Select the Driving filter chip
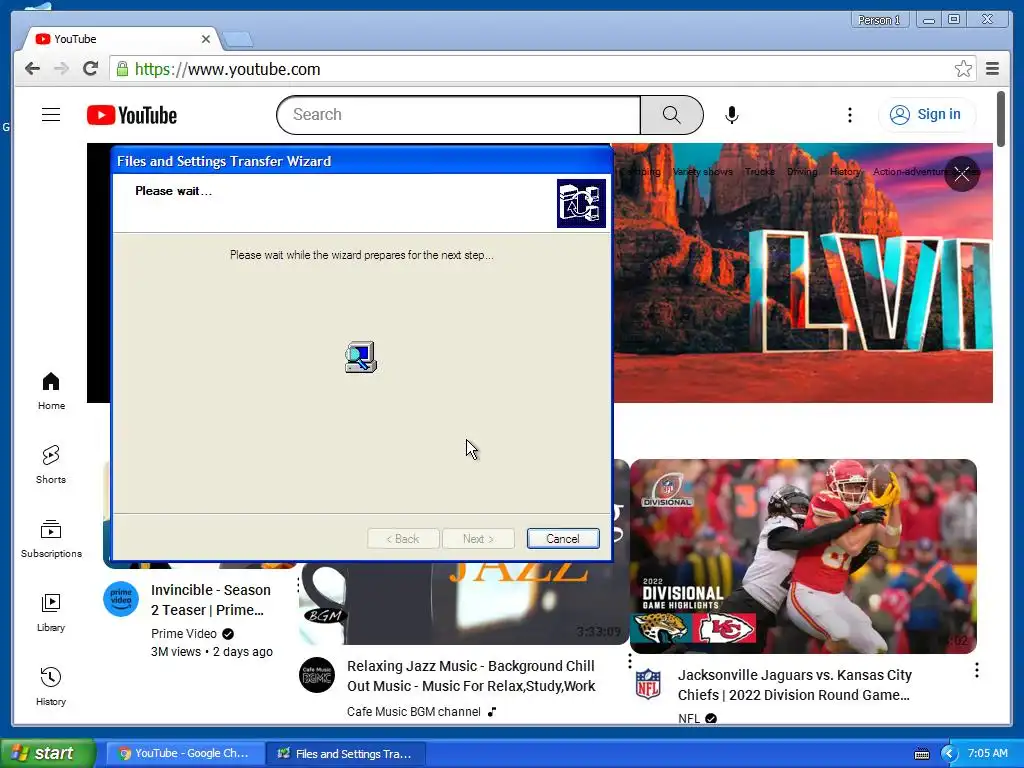The width and height of the screenshot is (1024, 768). pyautogui.click(x=802, y=172)
